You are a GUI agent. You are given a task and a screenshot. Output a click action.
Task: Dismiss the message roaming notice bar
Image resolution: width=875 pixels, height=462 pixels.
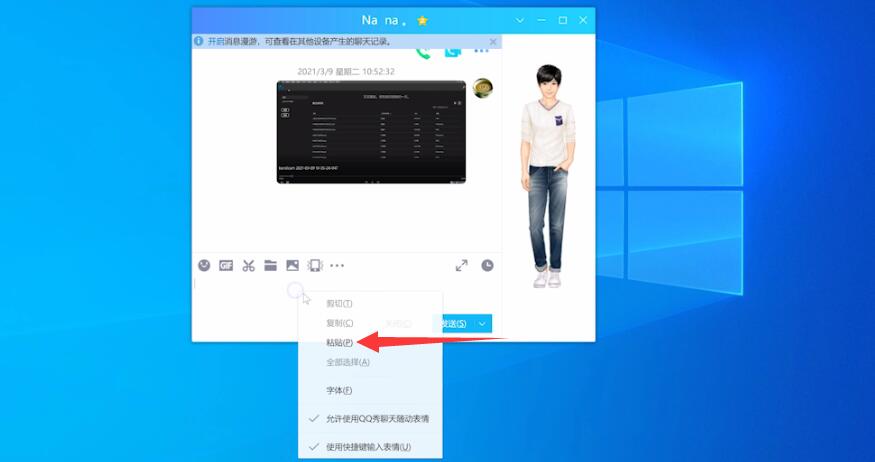493,41
